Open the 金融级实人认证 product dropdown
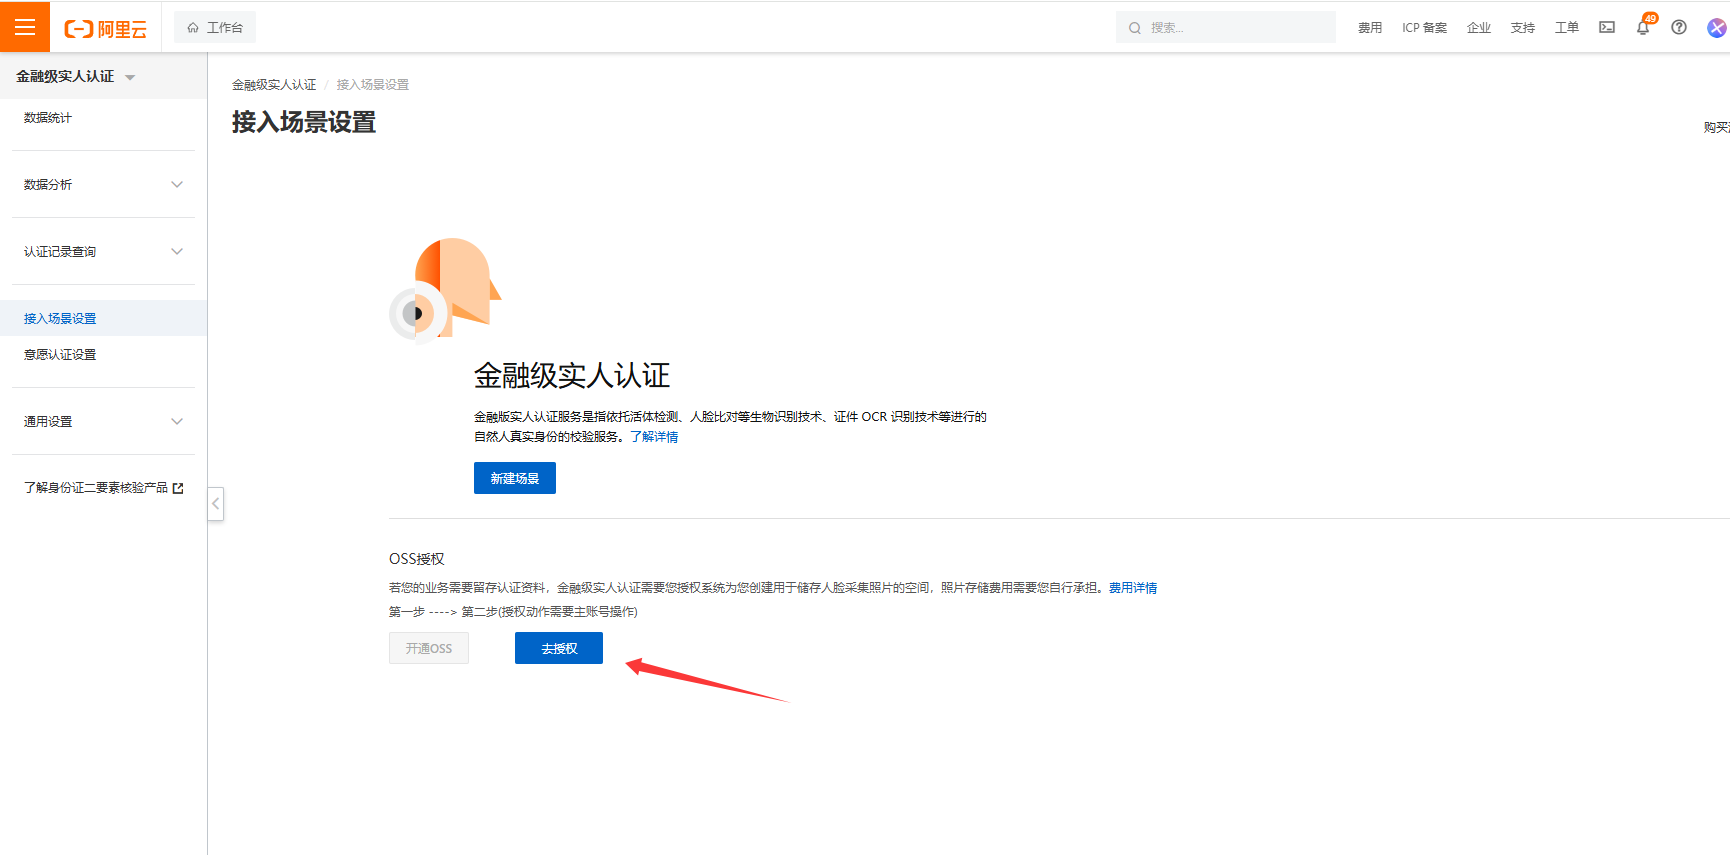1730x855 pixels. [76, 77]
